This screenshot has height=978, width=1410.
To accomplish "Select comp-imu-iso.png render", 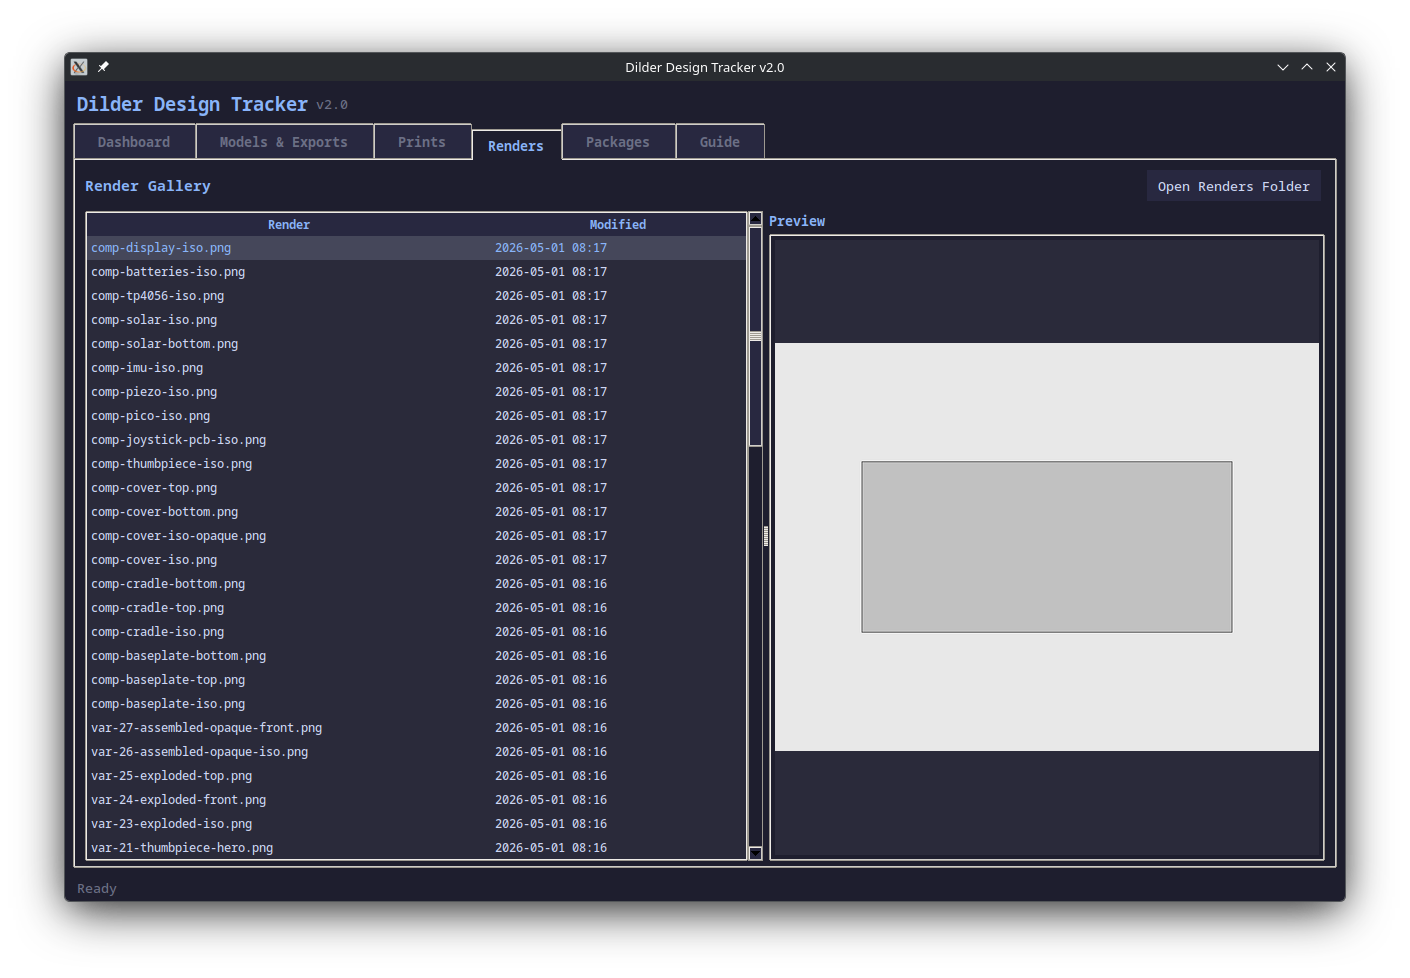I will point(417,368).
